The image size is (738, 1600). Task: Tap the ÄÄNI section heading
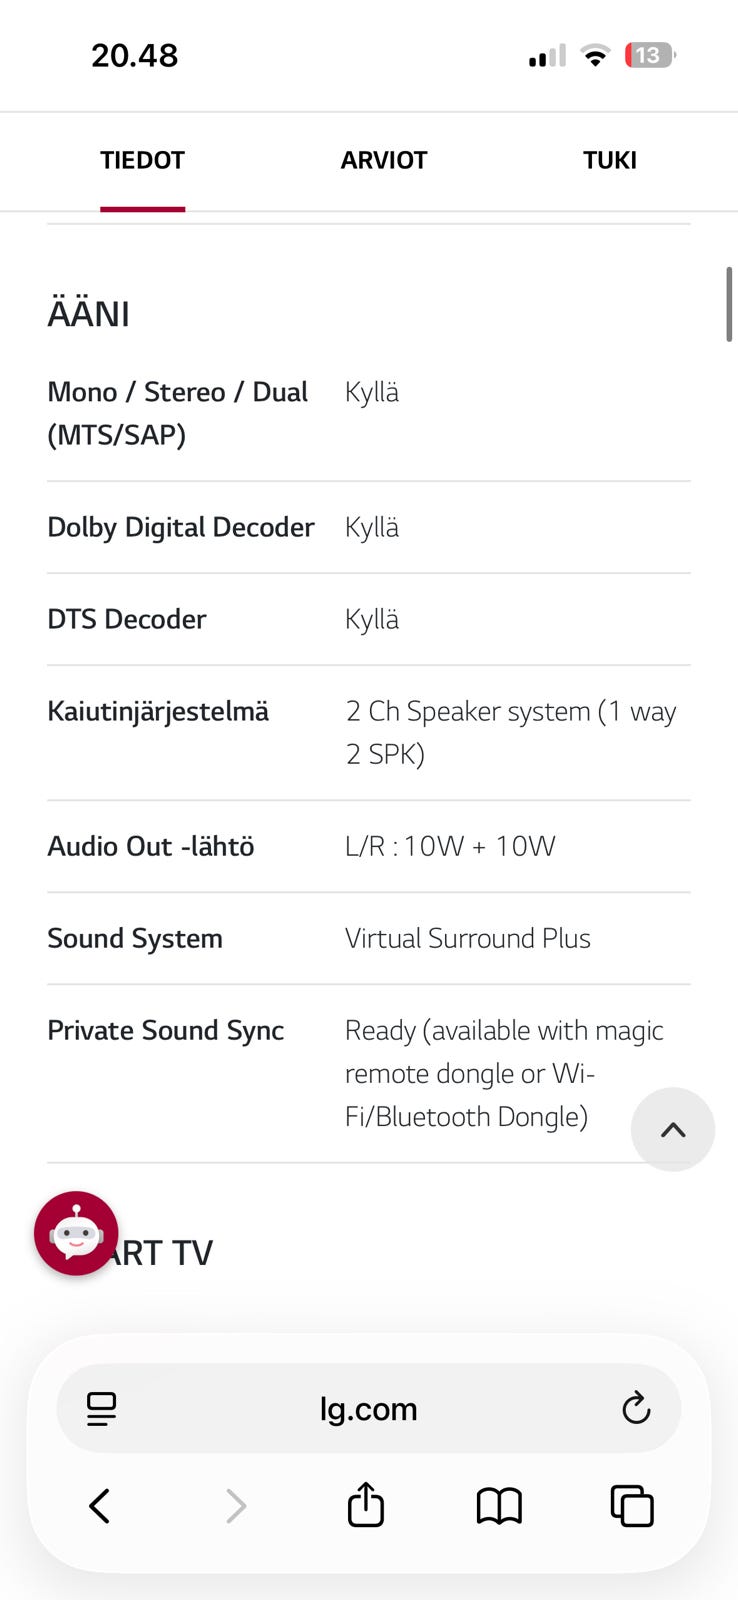coord(89,314)
